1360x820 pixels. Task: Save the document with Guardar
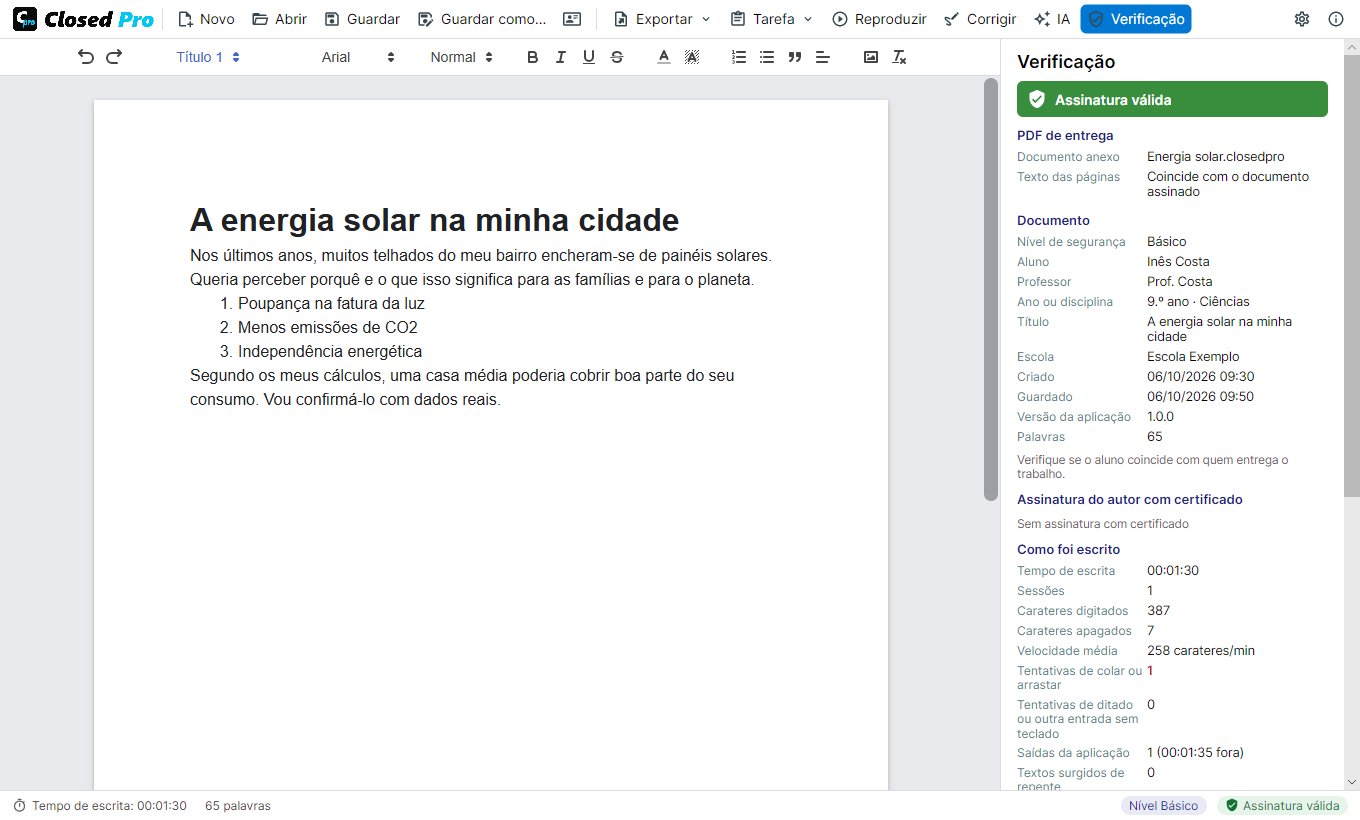362,19
